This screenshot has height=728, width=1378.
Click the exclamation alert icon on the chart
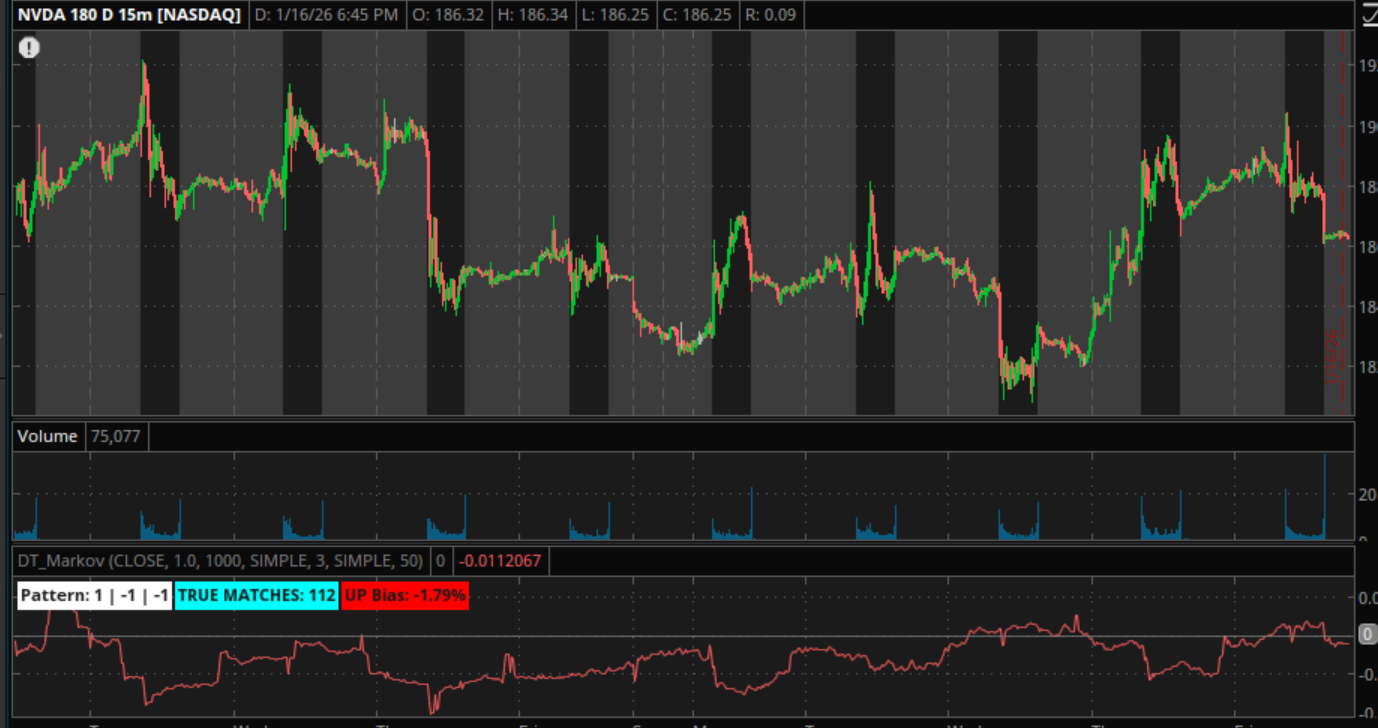tap(29, 47)
